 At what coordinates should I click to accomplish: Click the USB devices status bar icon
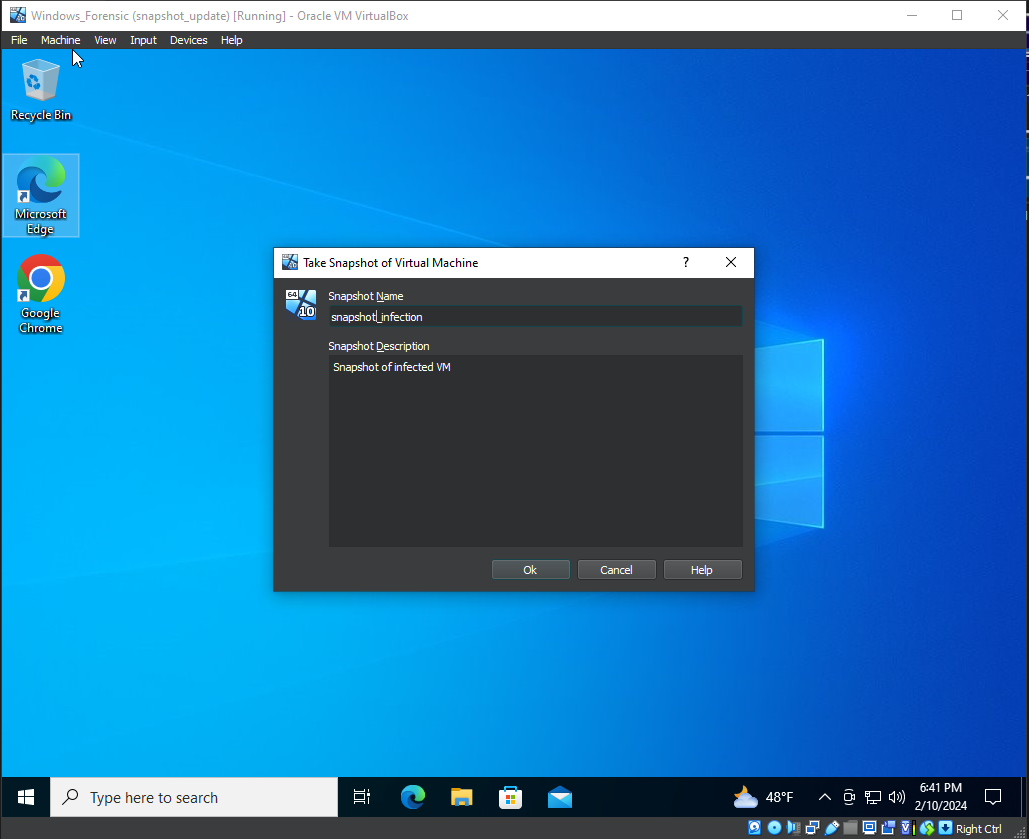(x=832, y=828)
